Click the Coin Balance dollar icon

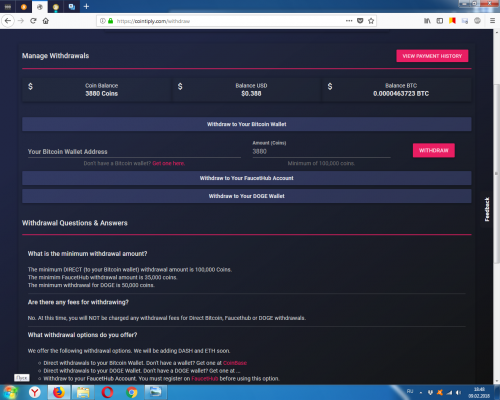coord(30,86)
